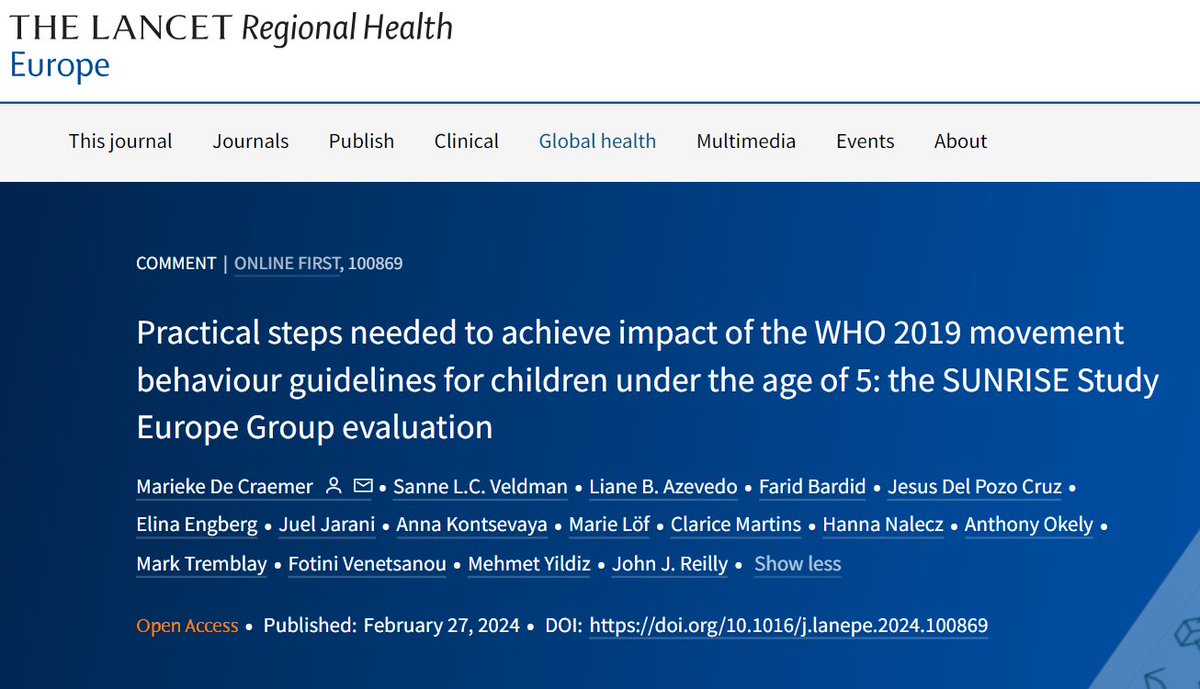
Task: Open the This journal menu
Action: click(x=120, y=141)
